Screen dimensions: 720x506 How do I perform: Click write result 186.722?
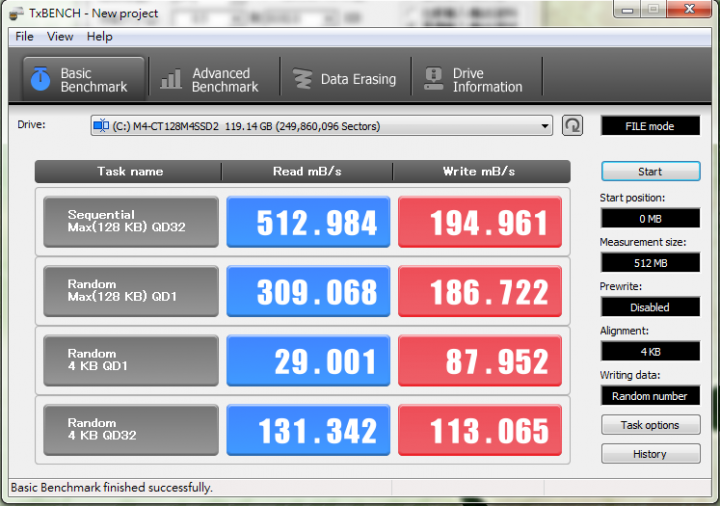click(x=480, y=291)
